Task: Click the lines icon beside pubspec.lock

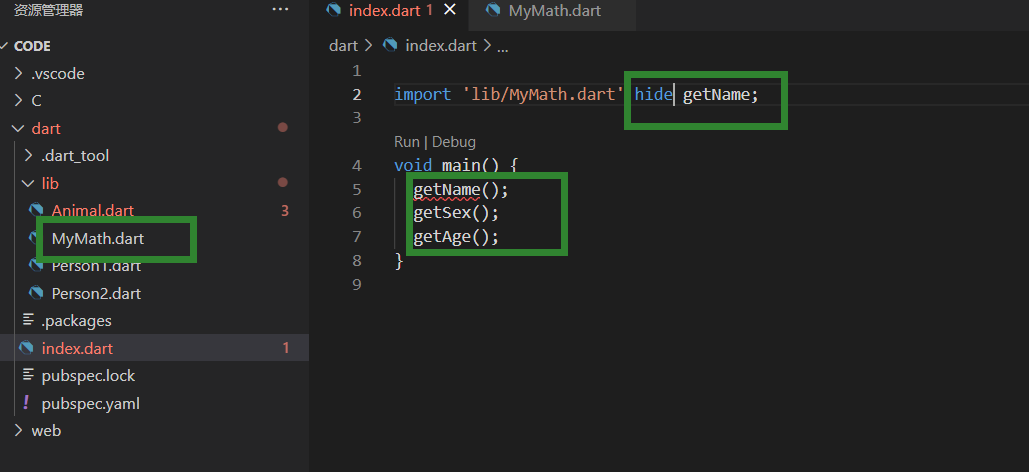Action: pyautogui.click(x=28, y=375)
